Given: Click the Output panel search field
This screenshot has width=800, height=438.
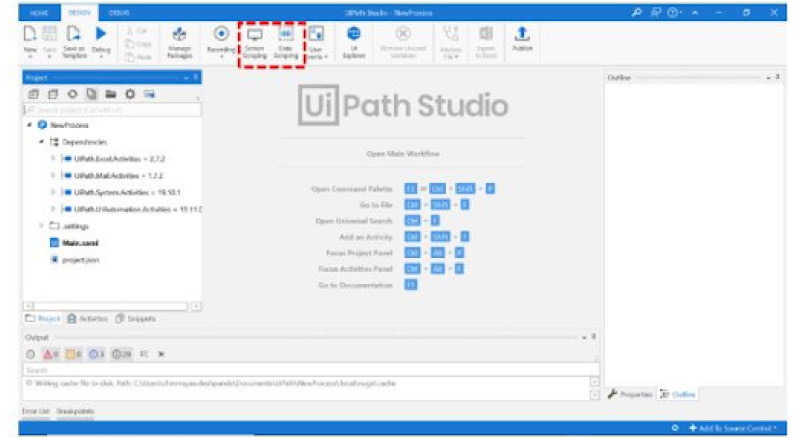Looking at the screenshot, I should point(310,370).
